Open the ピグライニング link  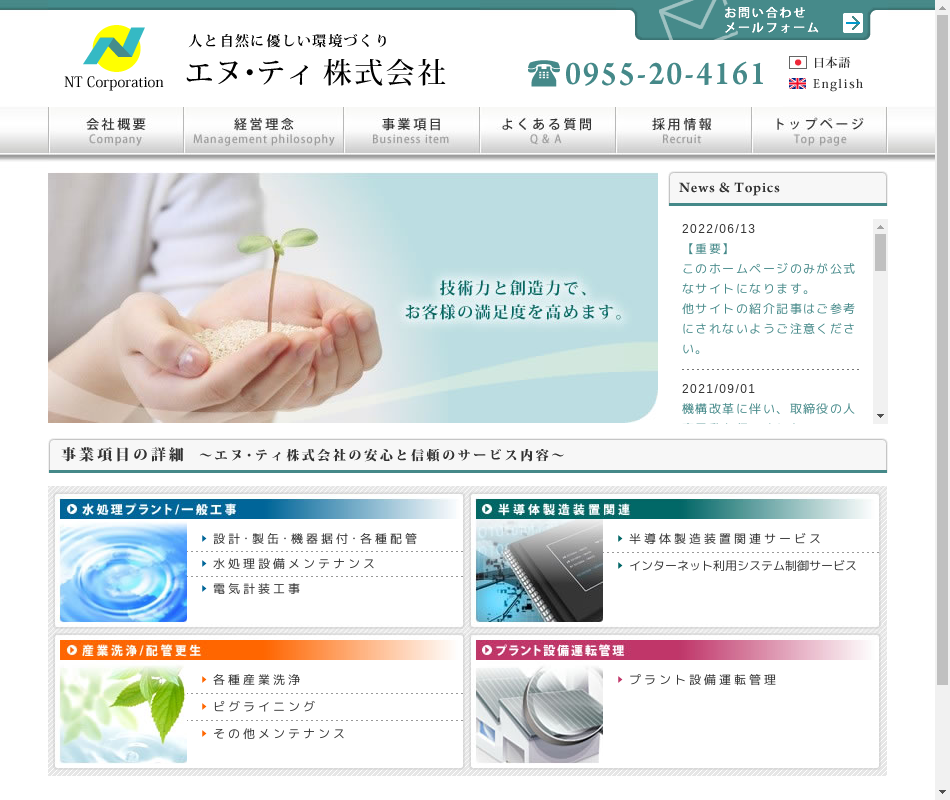[264, 706]
